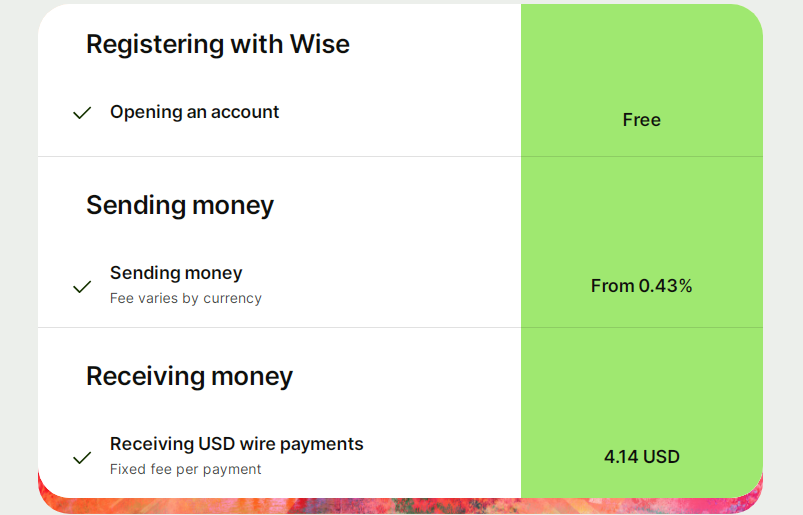Select the Registering with Wise heading
The height and width of the screenshot is (515, 803).
(x=217, y=44)
